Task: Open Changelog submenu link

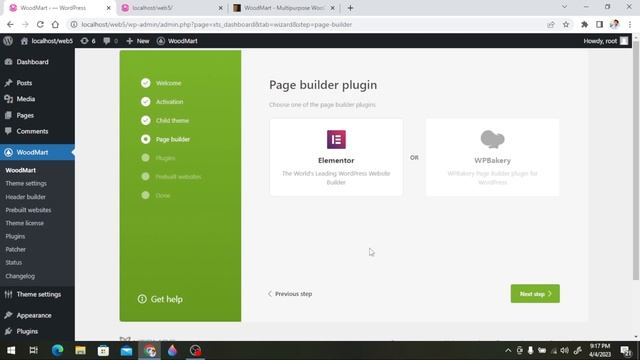Action: pyautogui.click(x=20, y=276)
